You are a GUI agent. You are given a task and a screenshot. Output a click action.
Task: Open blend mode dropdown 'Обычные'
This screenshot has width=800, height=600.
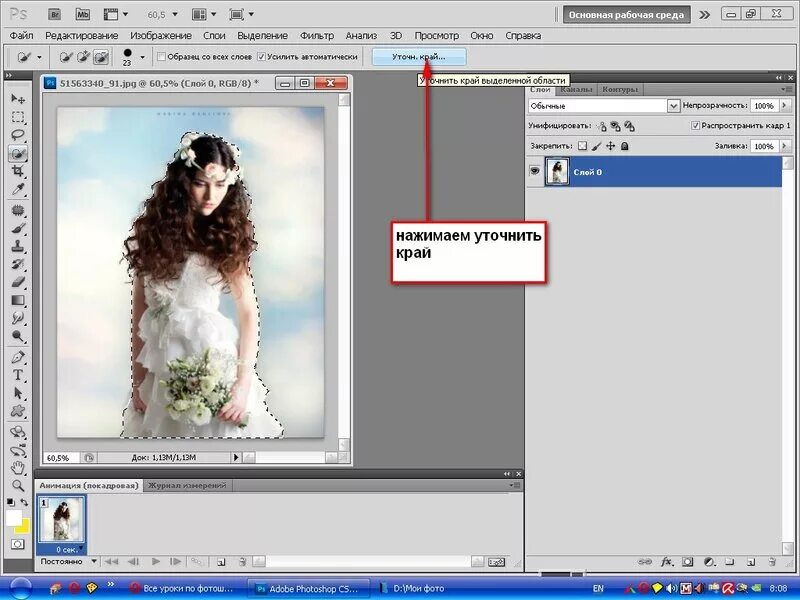[x=604, y=106]
